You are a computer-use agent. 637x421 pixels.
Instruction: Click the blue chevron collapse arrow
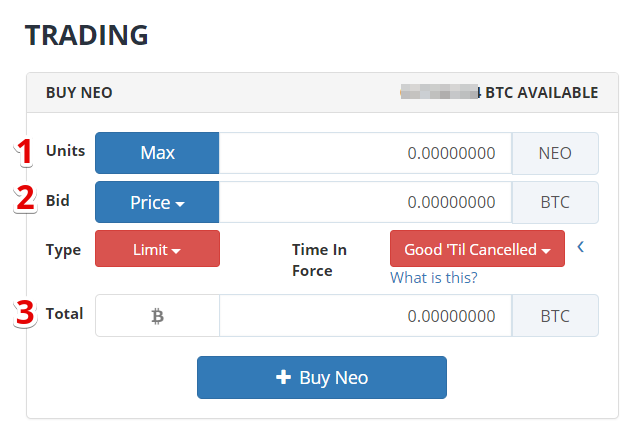point(581,247)
